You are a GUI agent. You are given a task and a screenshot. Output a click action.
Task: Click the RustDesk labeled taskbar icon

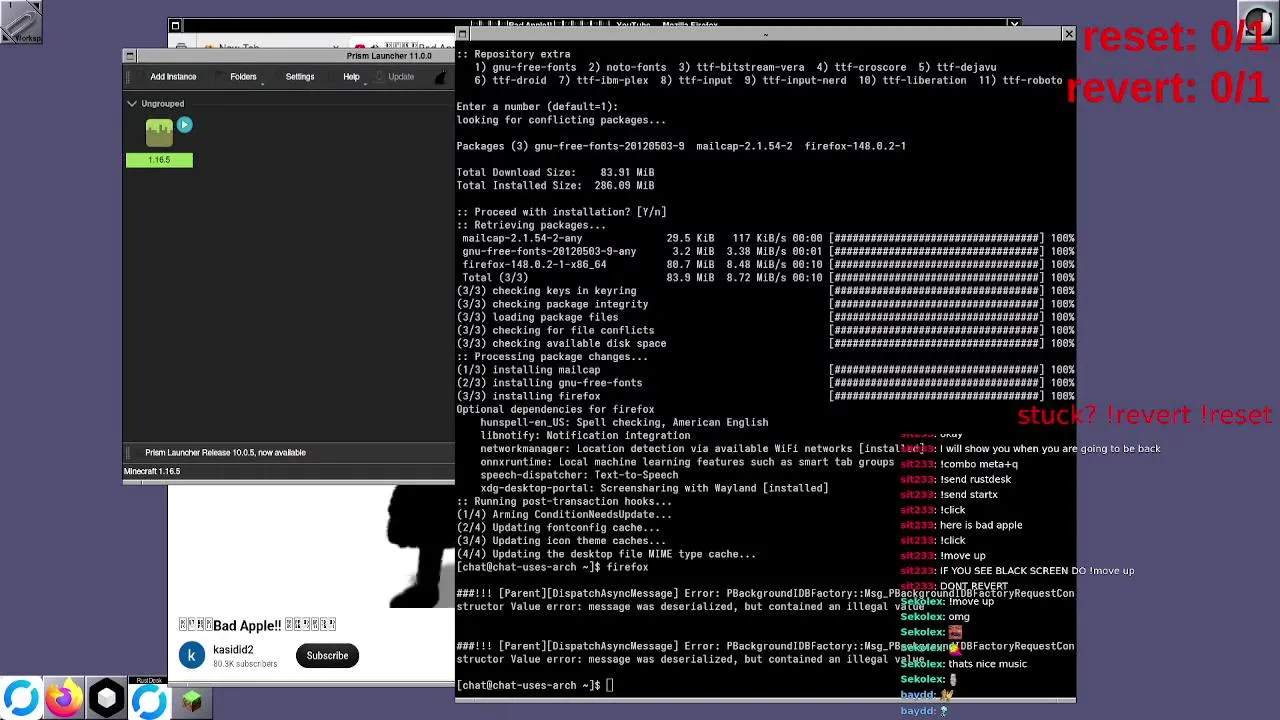pyautogui.click(x=149, y=699)
